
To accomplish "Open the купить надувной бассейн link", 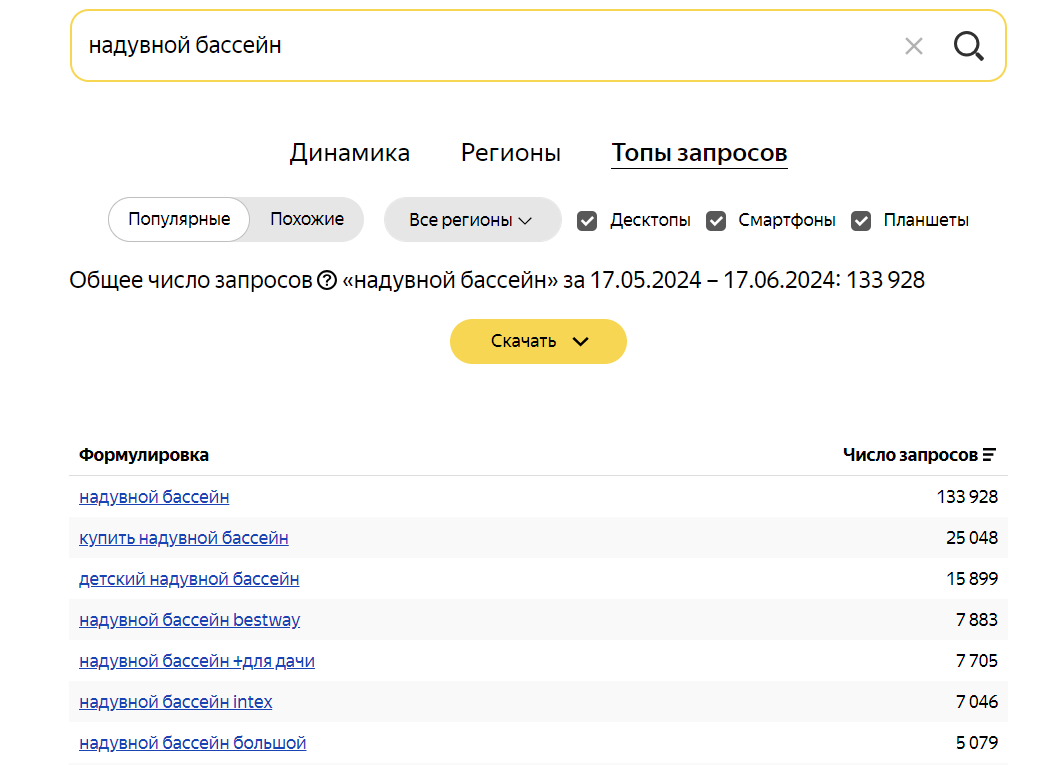I will point(184,538).
